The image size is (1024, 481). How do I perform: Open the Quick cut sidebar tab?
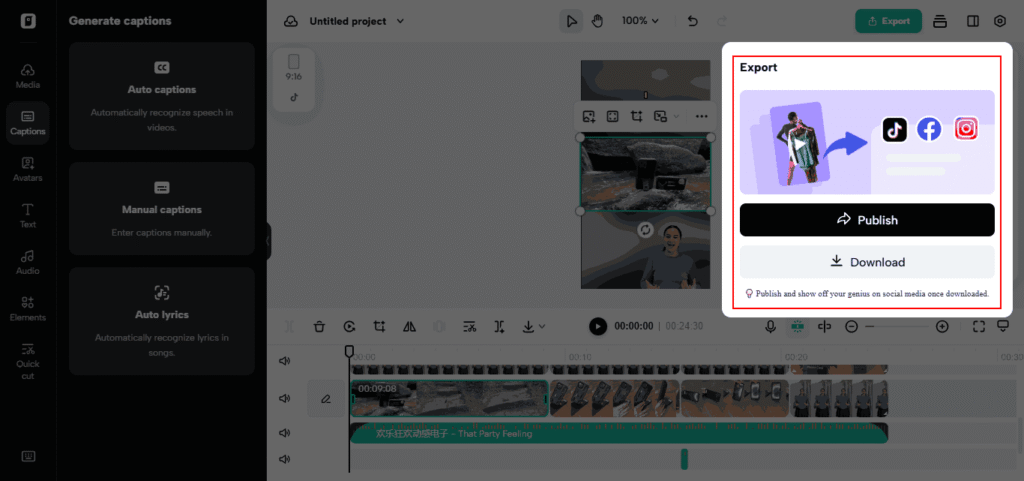point(27,361)
